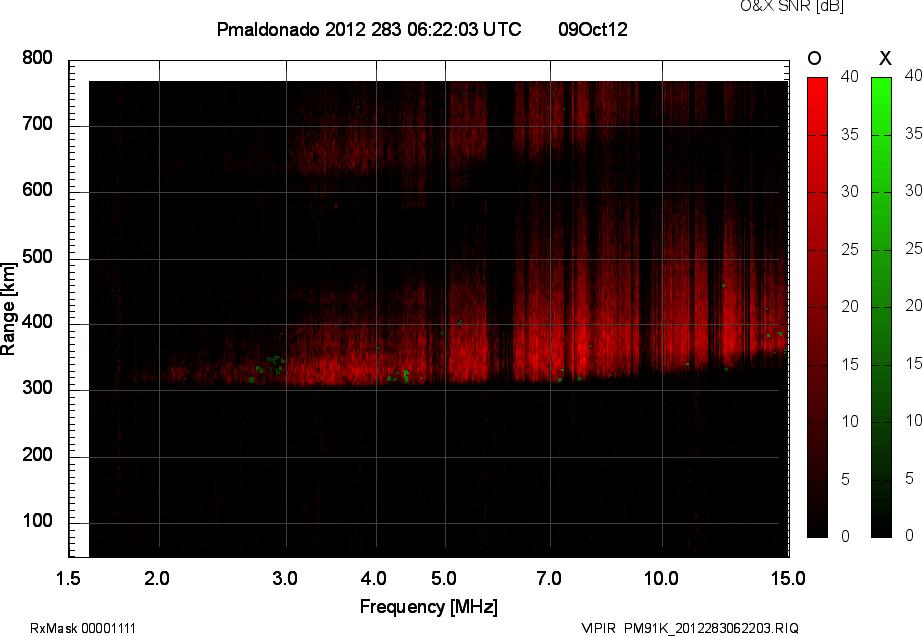Click the 5.0 frequency tick label
The width and height of the screenshot is (922, 636).
tap(443, 578)
